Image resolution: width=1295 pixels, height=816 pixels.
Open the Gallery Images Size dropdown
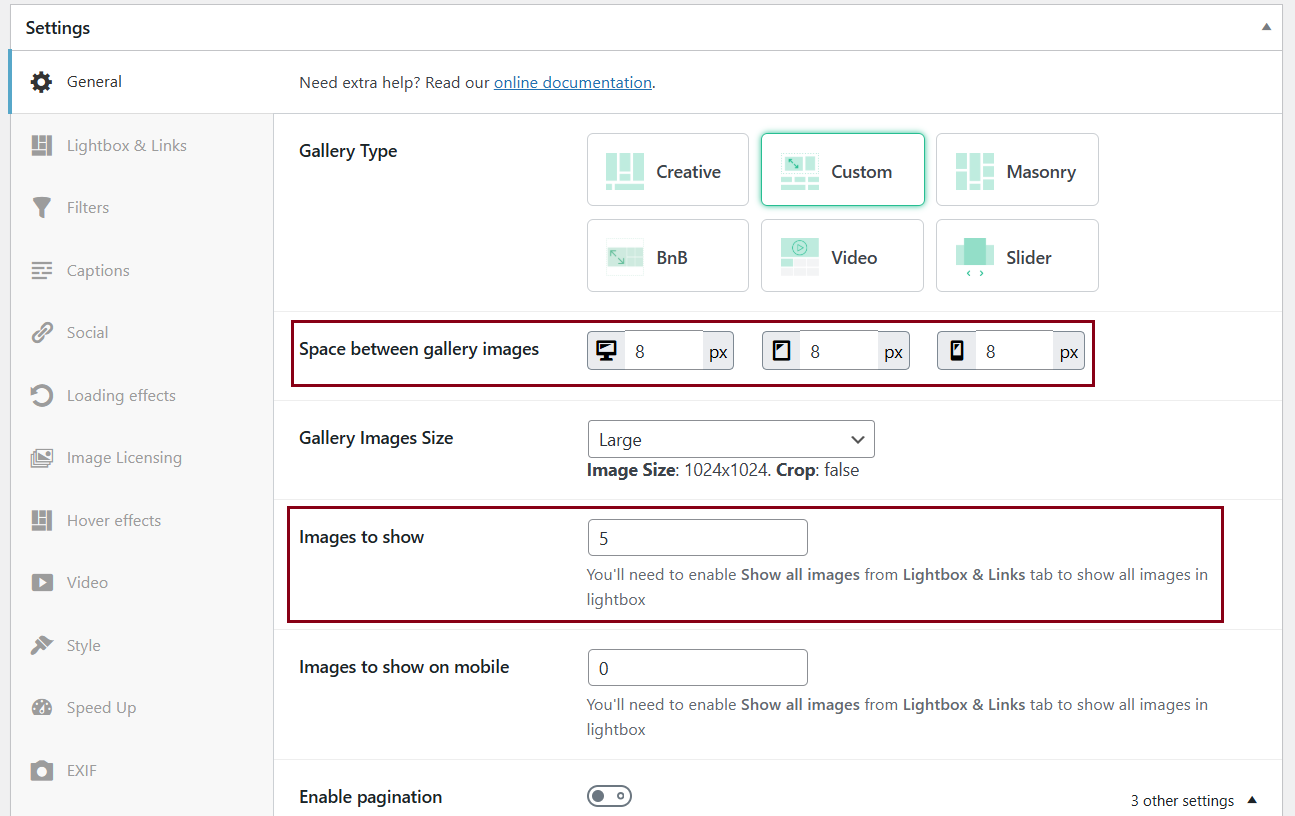pos(730,439)
